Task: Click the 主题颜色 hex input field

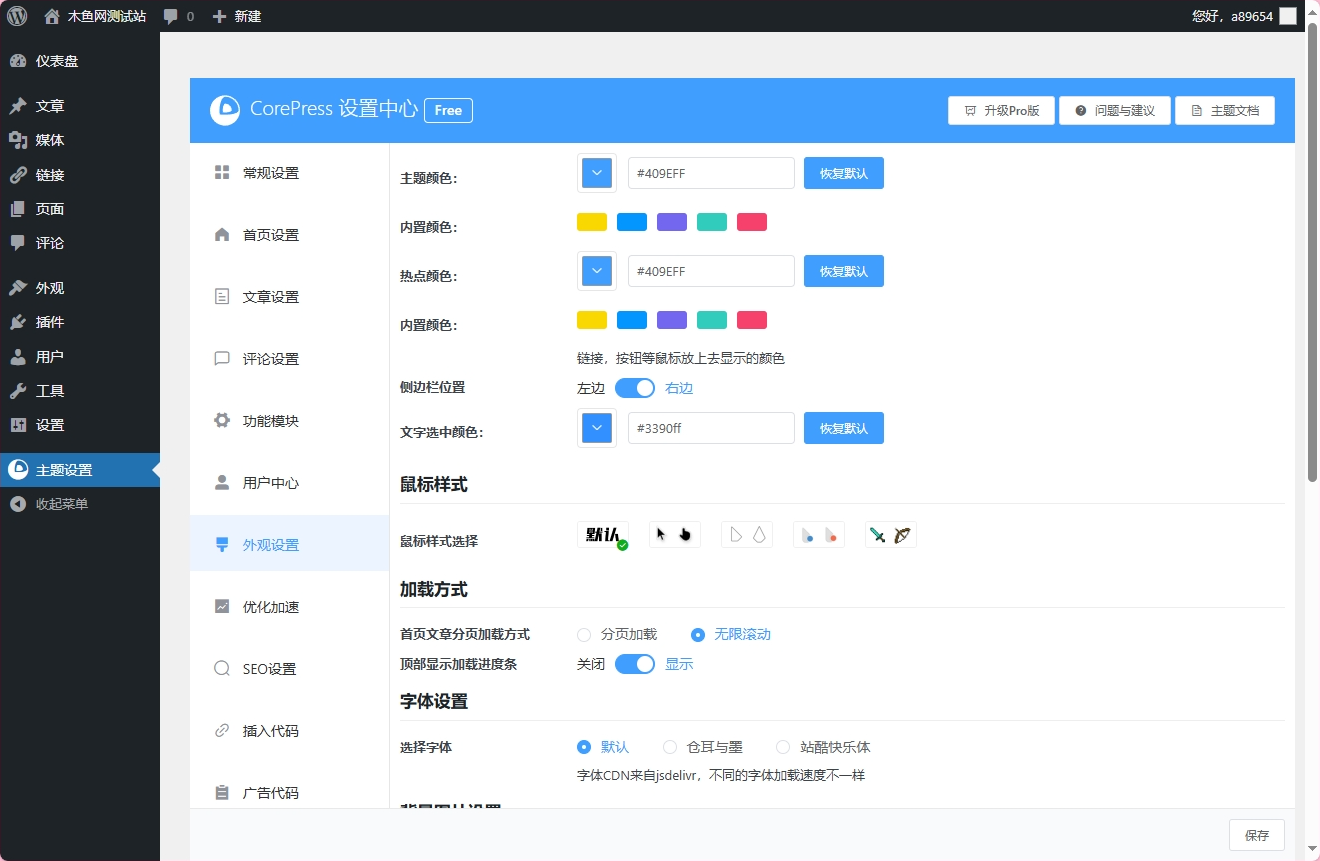Action: pyautogui.click(x=711, y=173)
